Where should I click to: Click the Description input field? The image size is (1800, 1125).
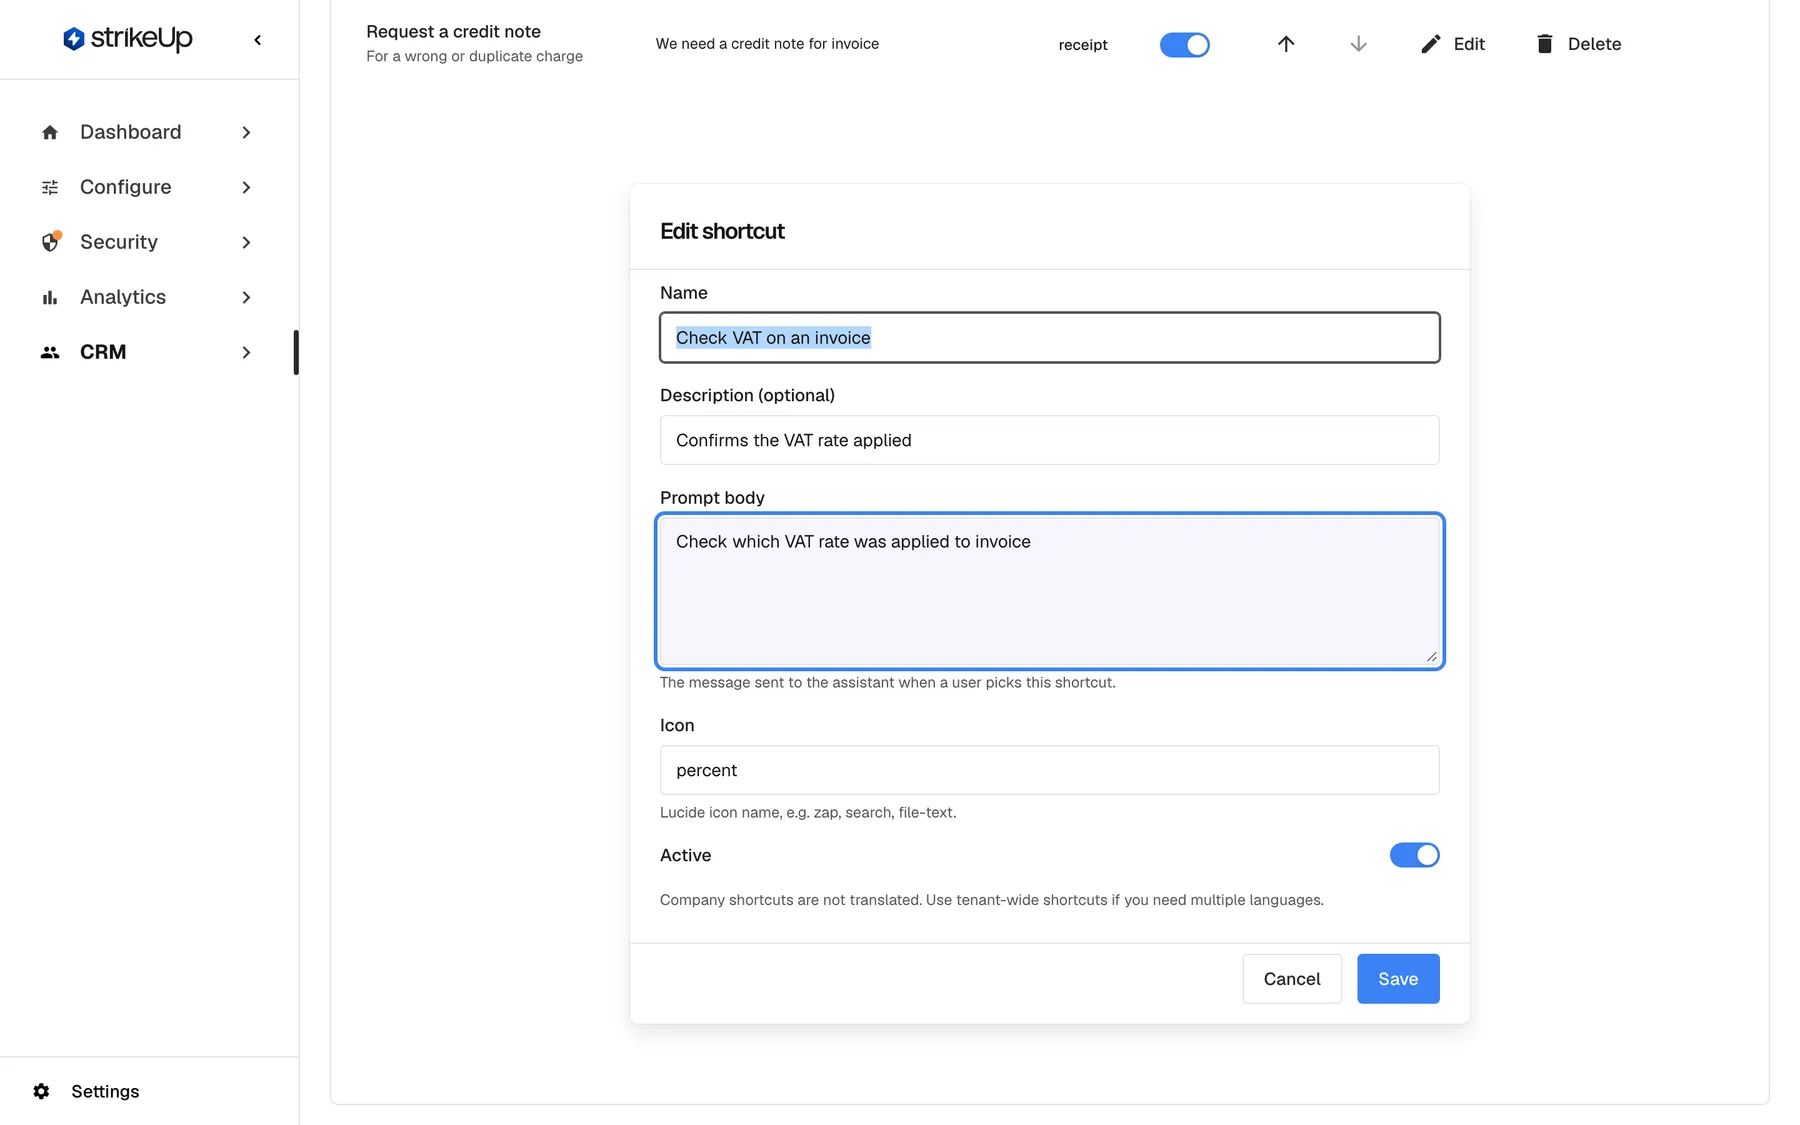pyautogui.click(x=1049, y=440)
